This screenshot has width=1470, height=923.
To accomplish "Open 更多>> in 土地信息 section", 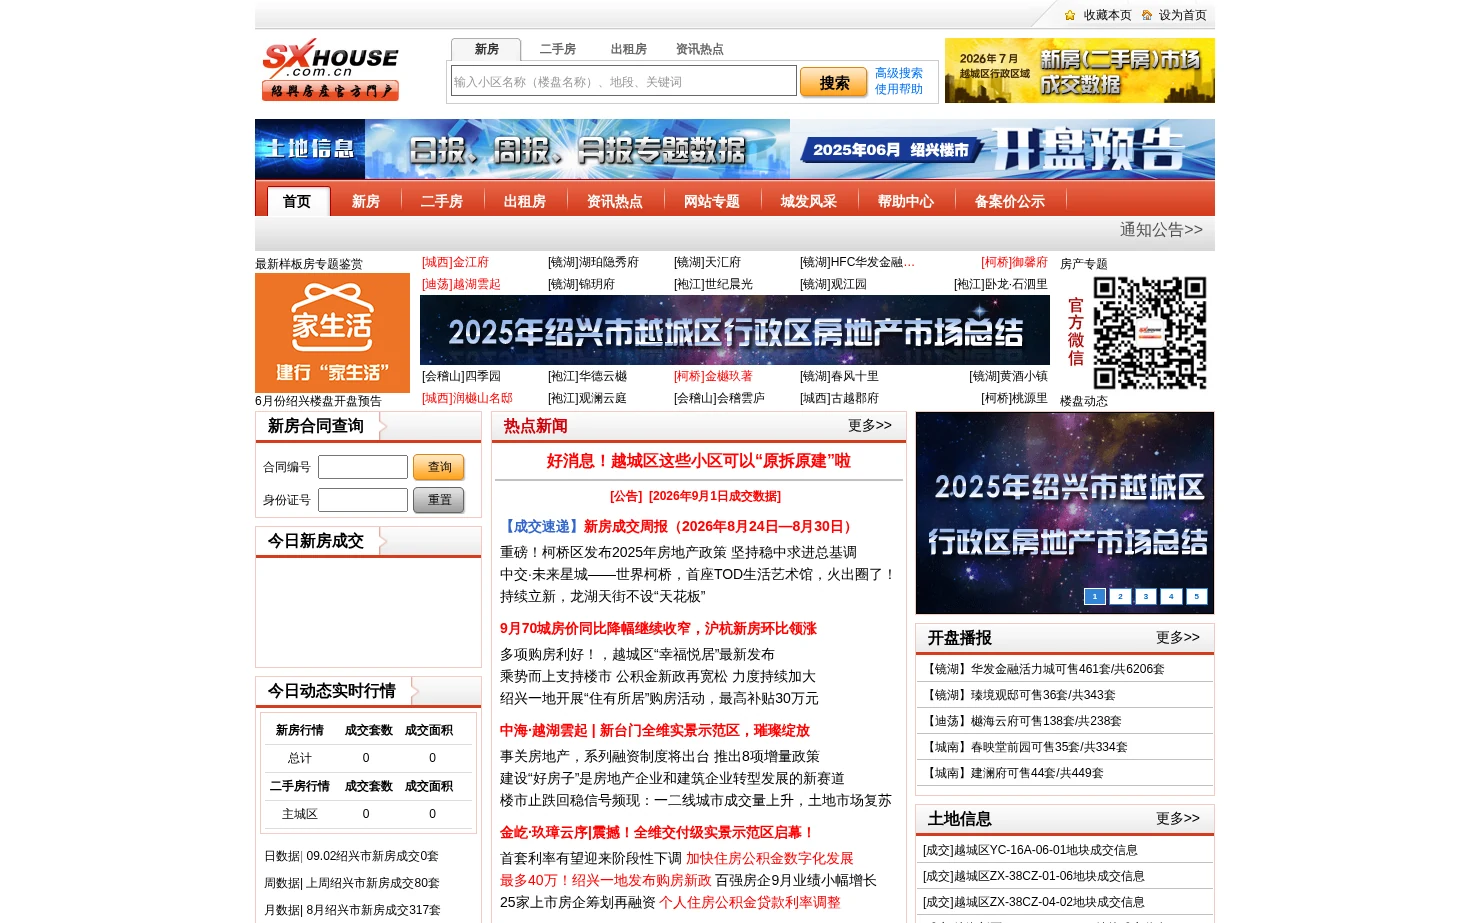I will pyautogui.click(x=1177, y=818).
